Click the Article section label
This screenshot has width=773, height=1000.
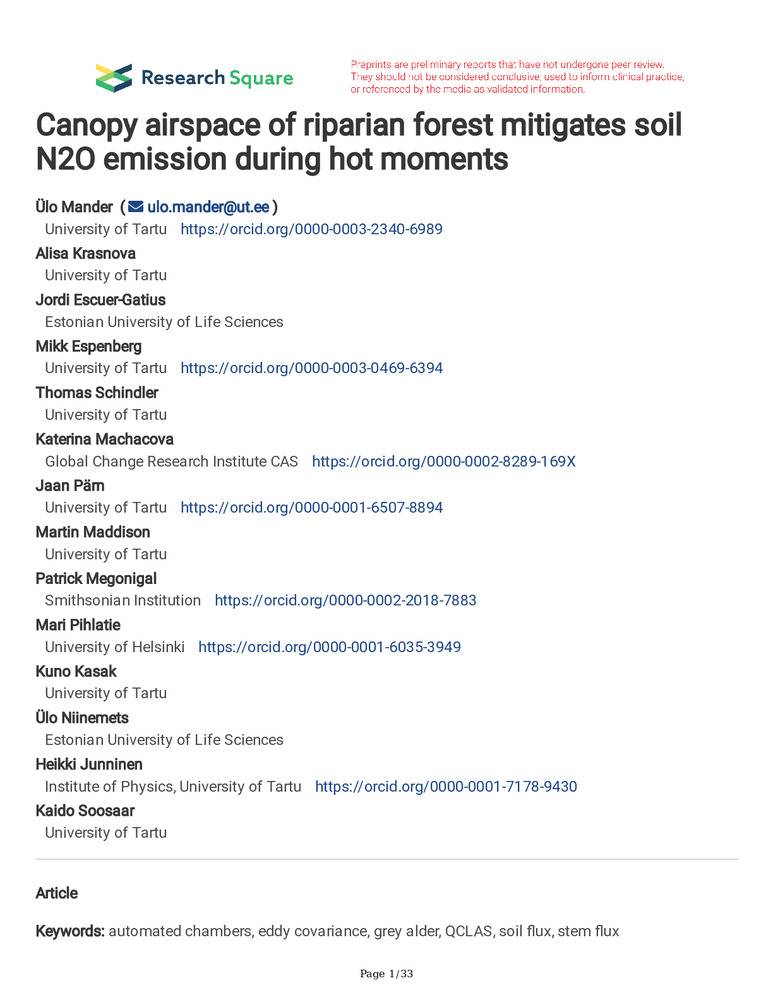coord(56,893)
